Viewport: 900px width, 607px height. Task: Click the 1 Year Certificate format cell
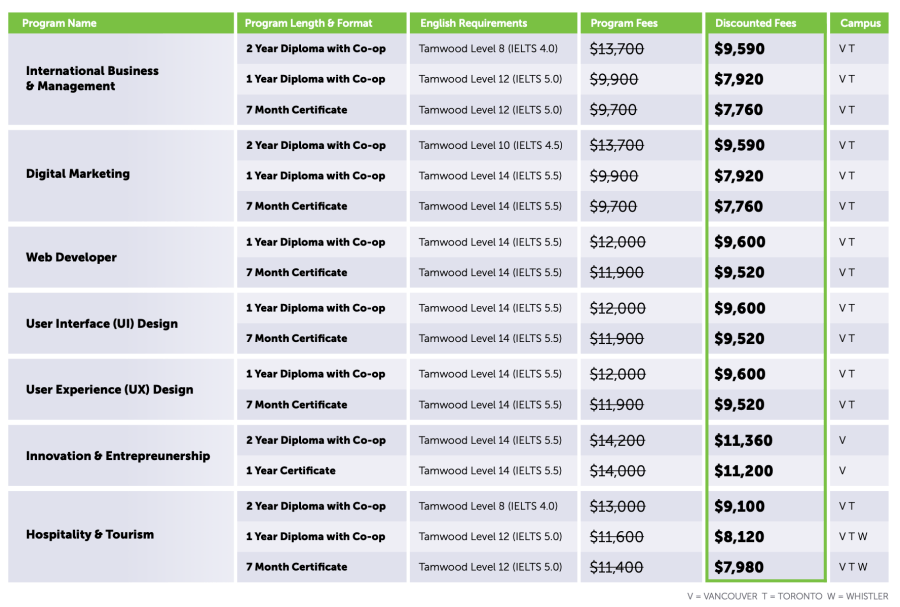pyautogui.click(x=291, y=471)
